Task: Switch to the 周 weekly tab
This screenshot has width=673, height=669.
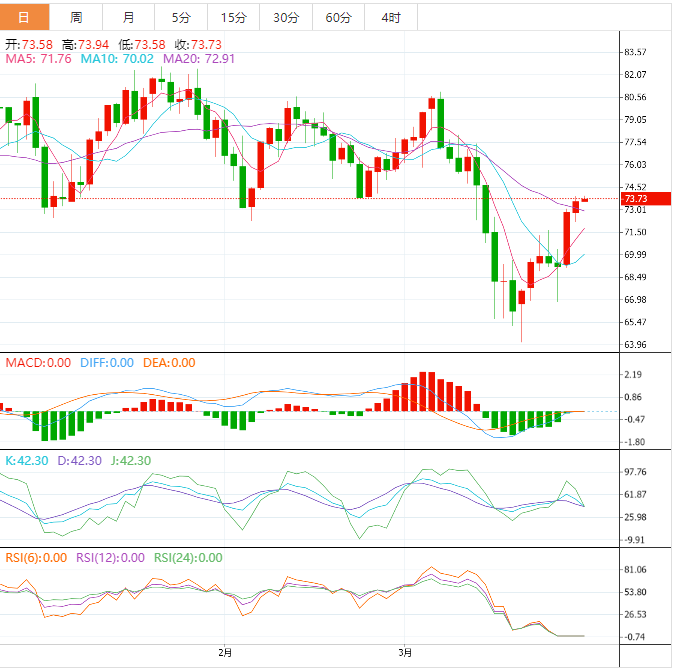Action: [77, 17]
